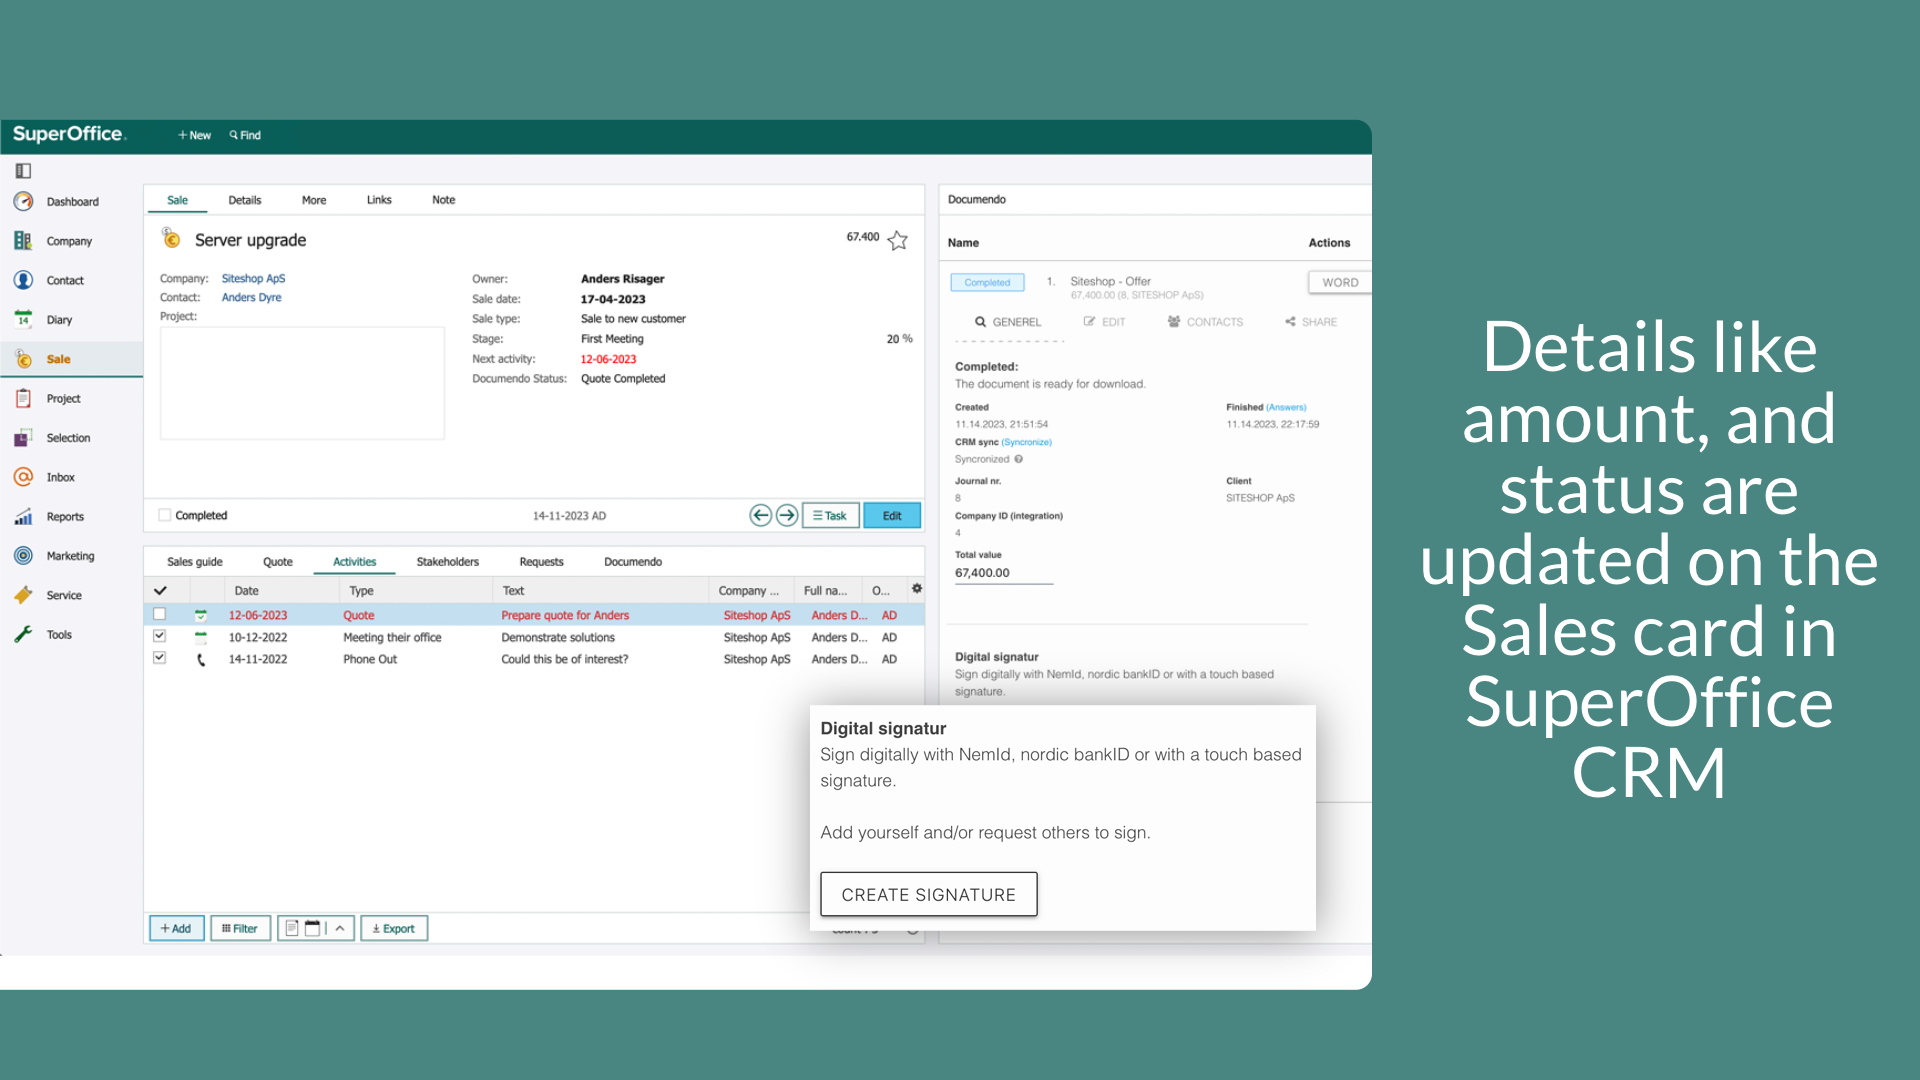Open the Requests tab

click(x=542, y=562)
